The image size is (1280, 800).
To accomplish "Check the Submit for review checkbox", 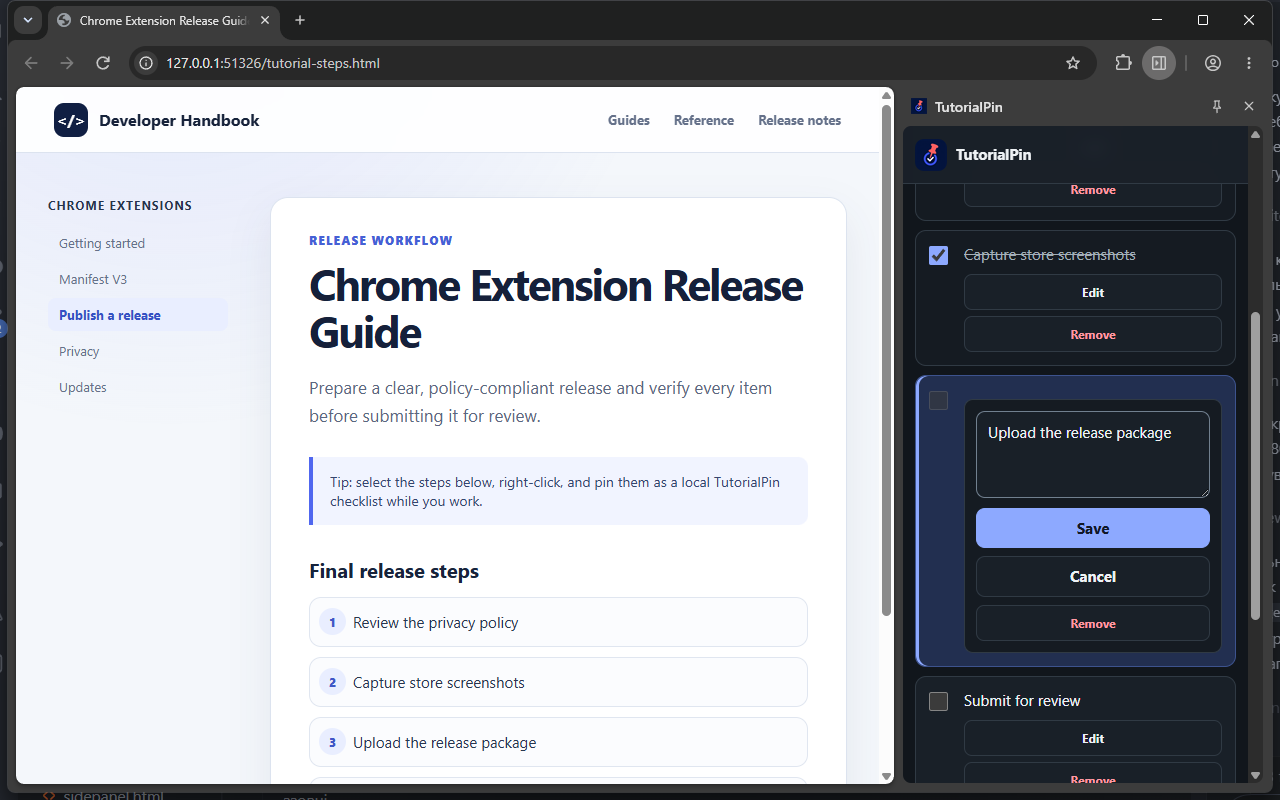I will point(938,701).
